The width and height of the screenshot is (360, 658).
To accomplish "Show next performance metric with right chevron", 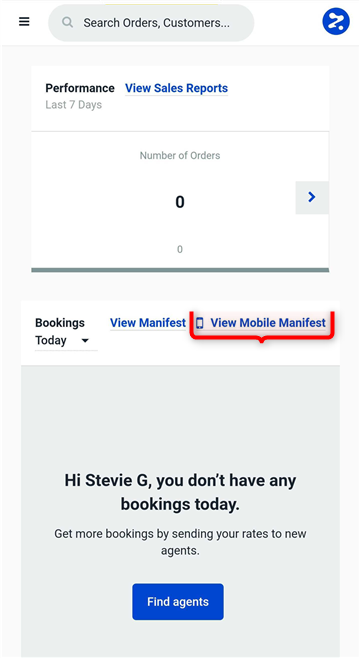I will (x=312, y=197).
